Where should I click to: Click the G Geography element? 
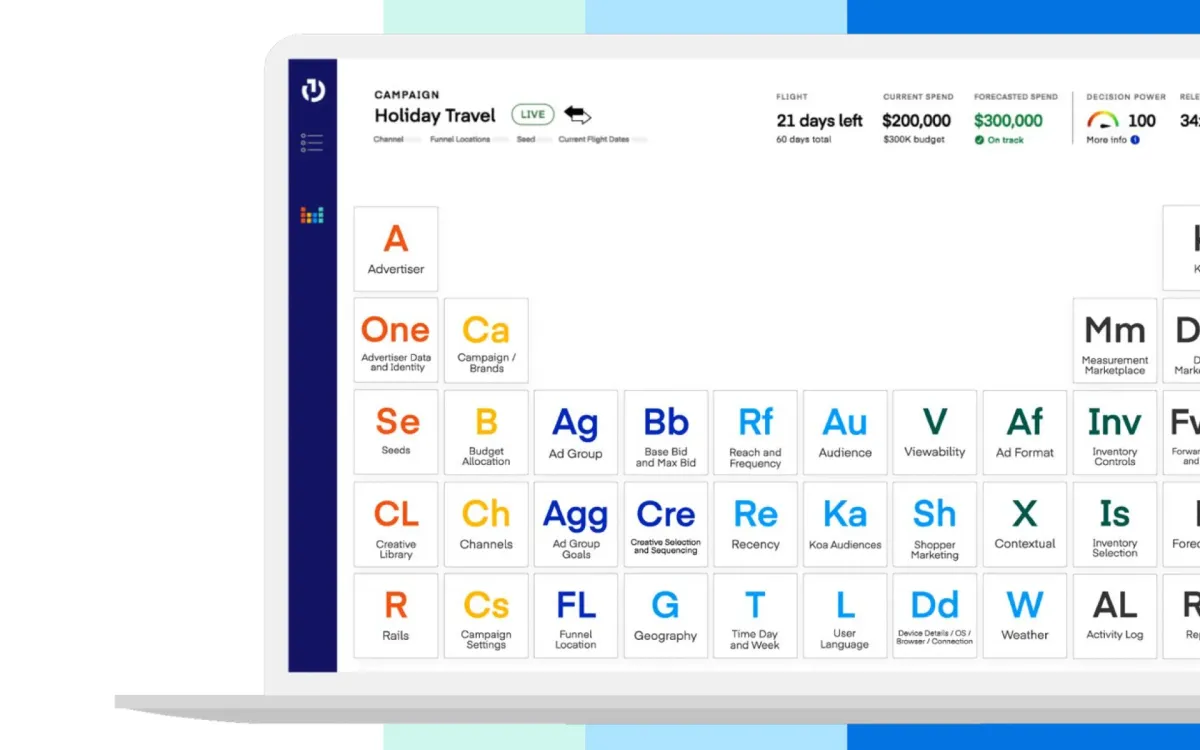tap(665, 615)
